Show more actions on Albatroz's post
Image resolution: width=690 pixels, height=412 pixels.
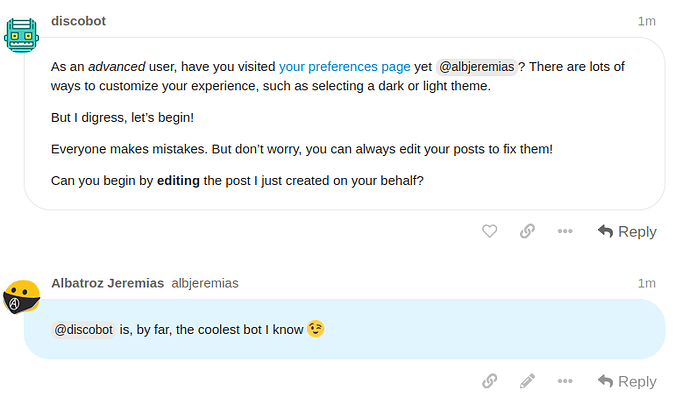coord(565,381)
